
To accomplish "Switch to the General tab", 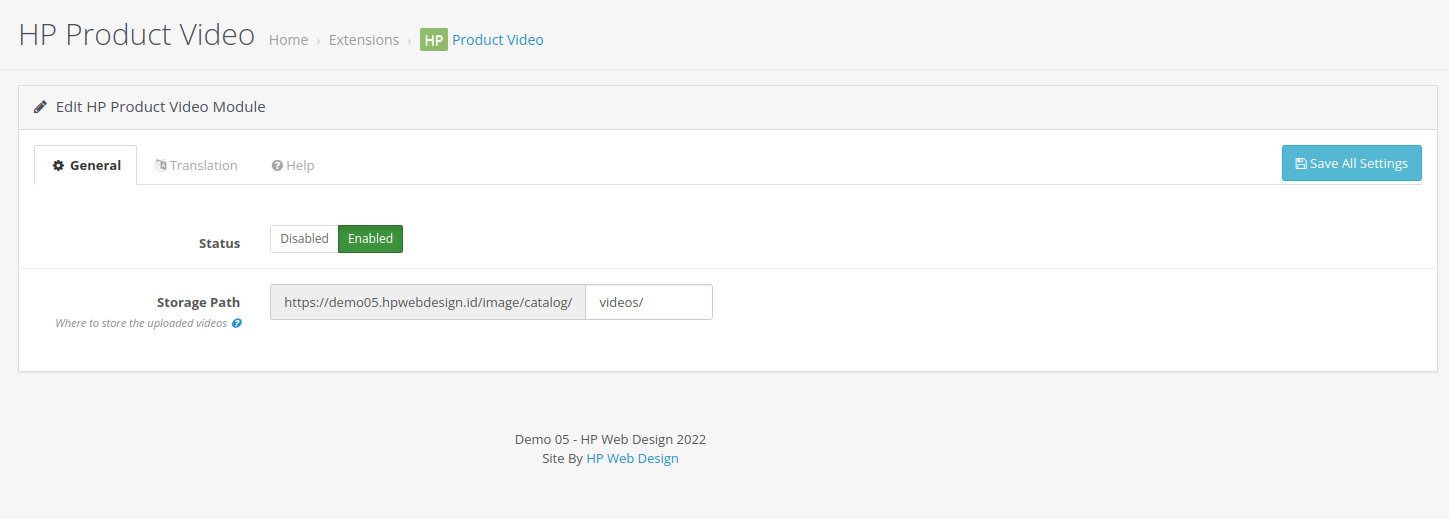I will click(x=86, y=165).
